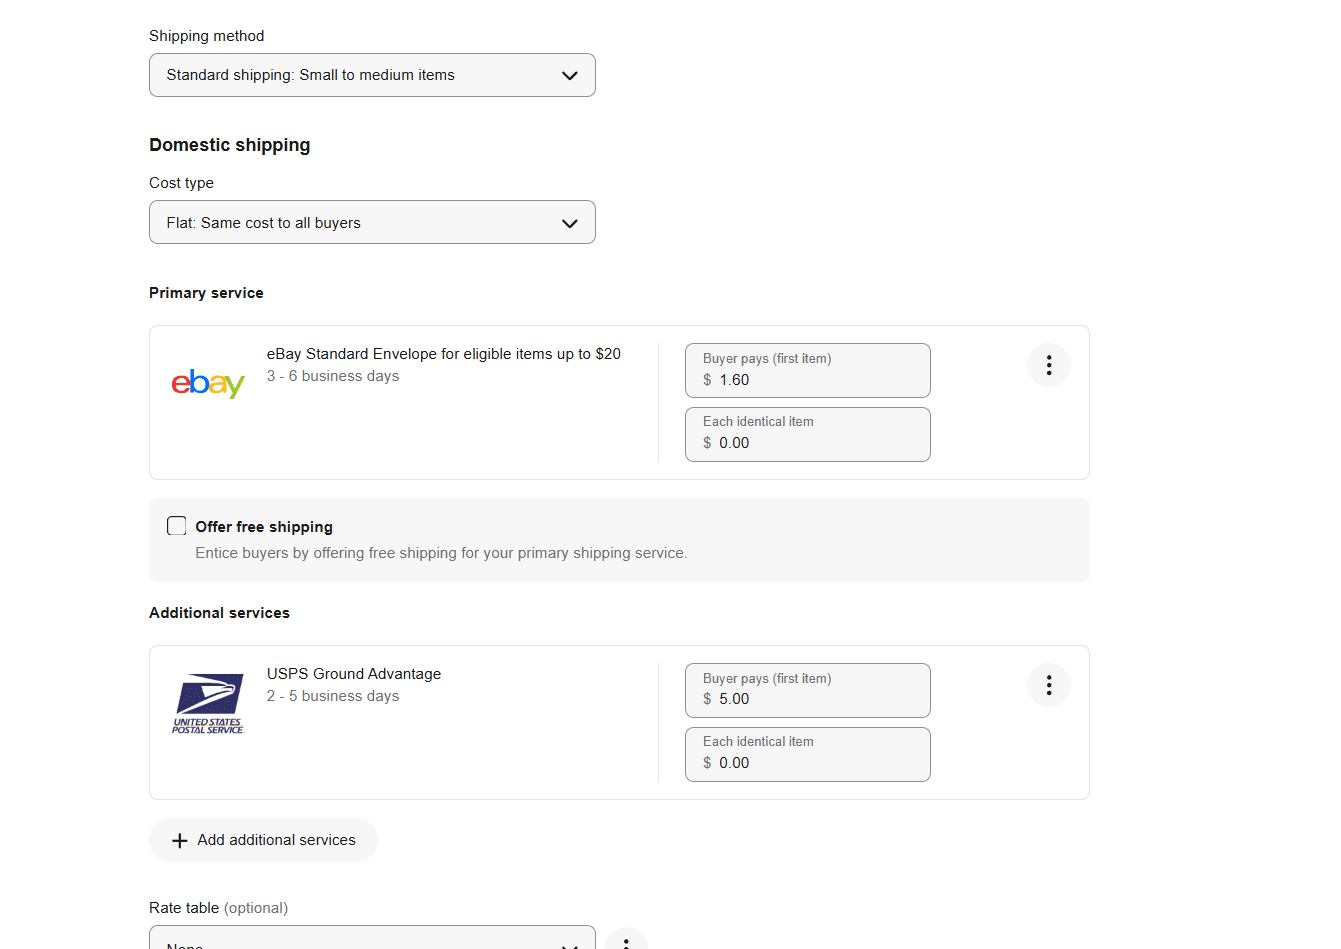Click the plus icon on Add additional services

pos(179,840)
